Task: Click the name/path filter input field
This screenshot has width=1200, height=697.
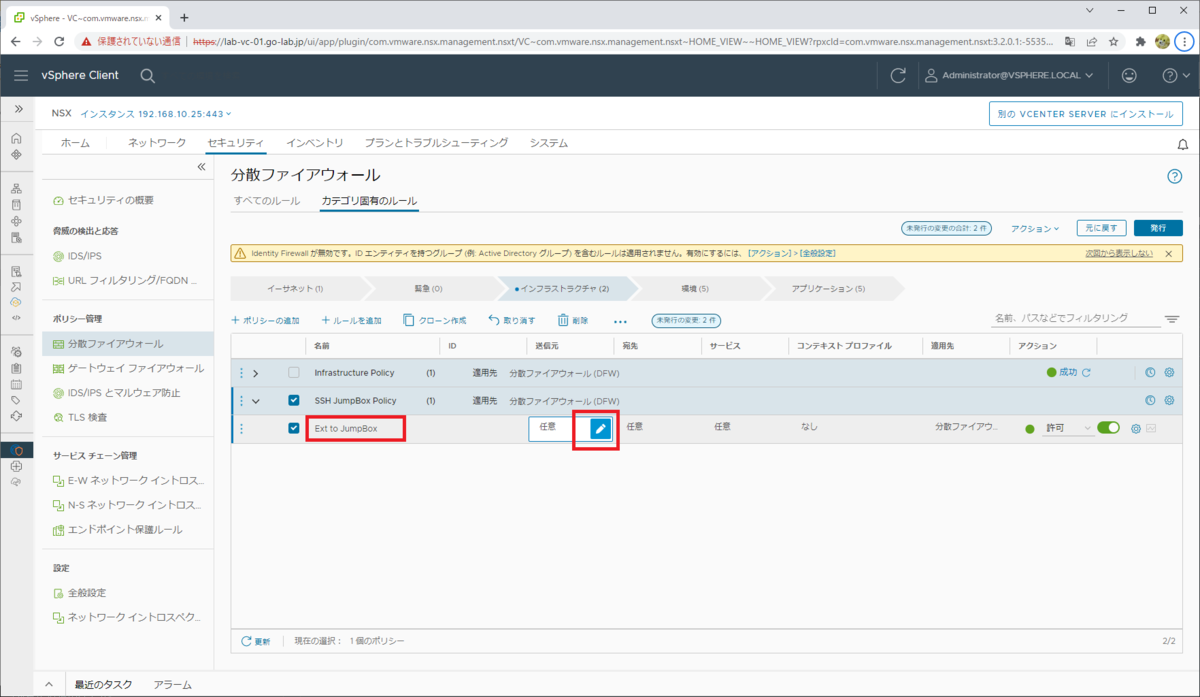Action: 1074,318
